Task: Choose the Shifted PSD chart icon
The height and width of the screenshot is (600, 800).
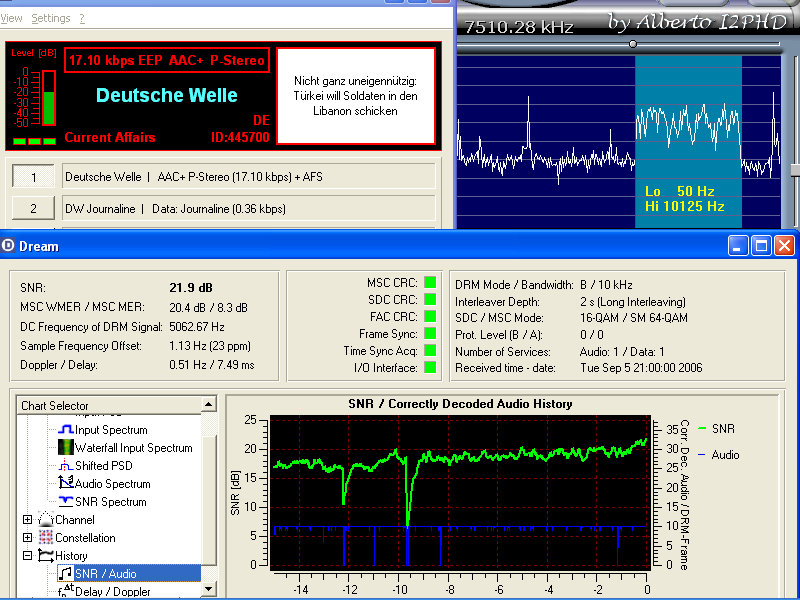Action: tap(66, 465)
